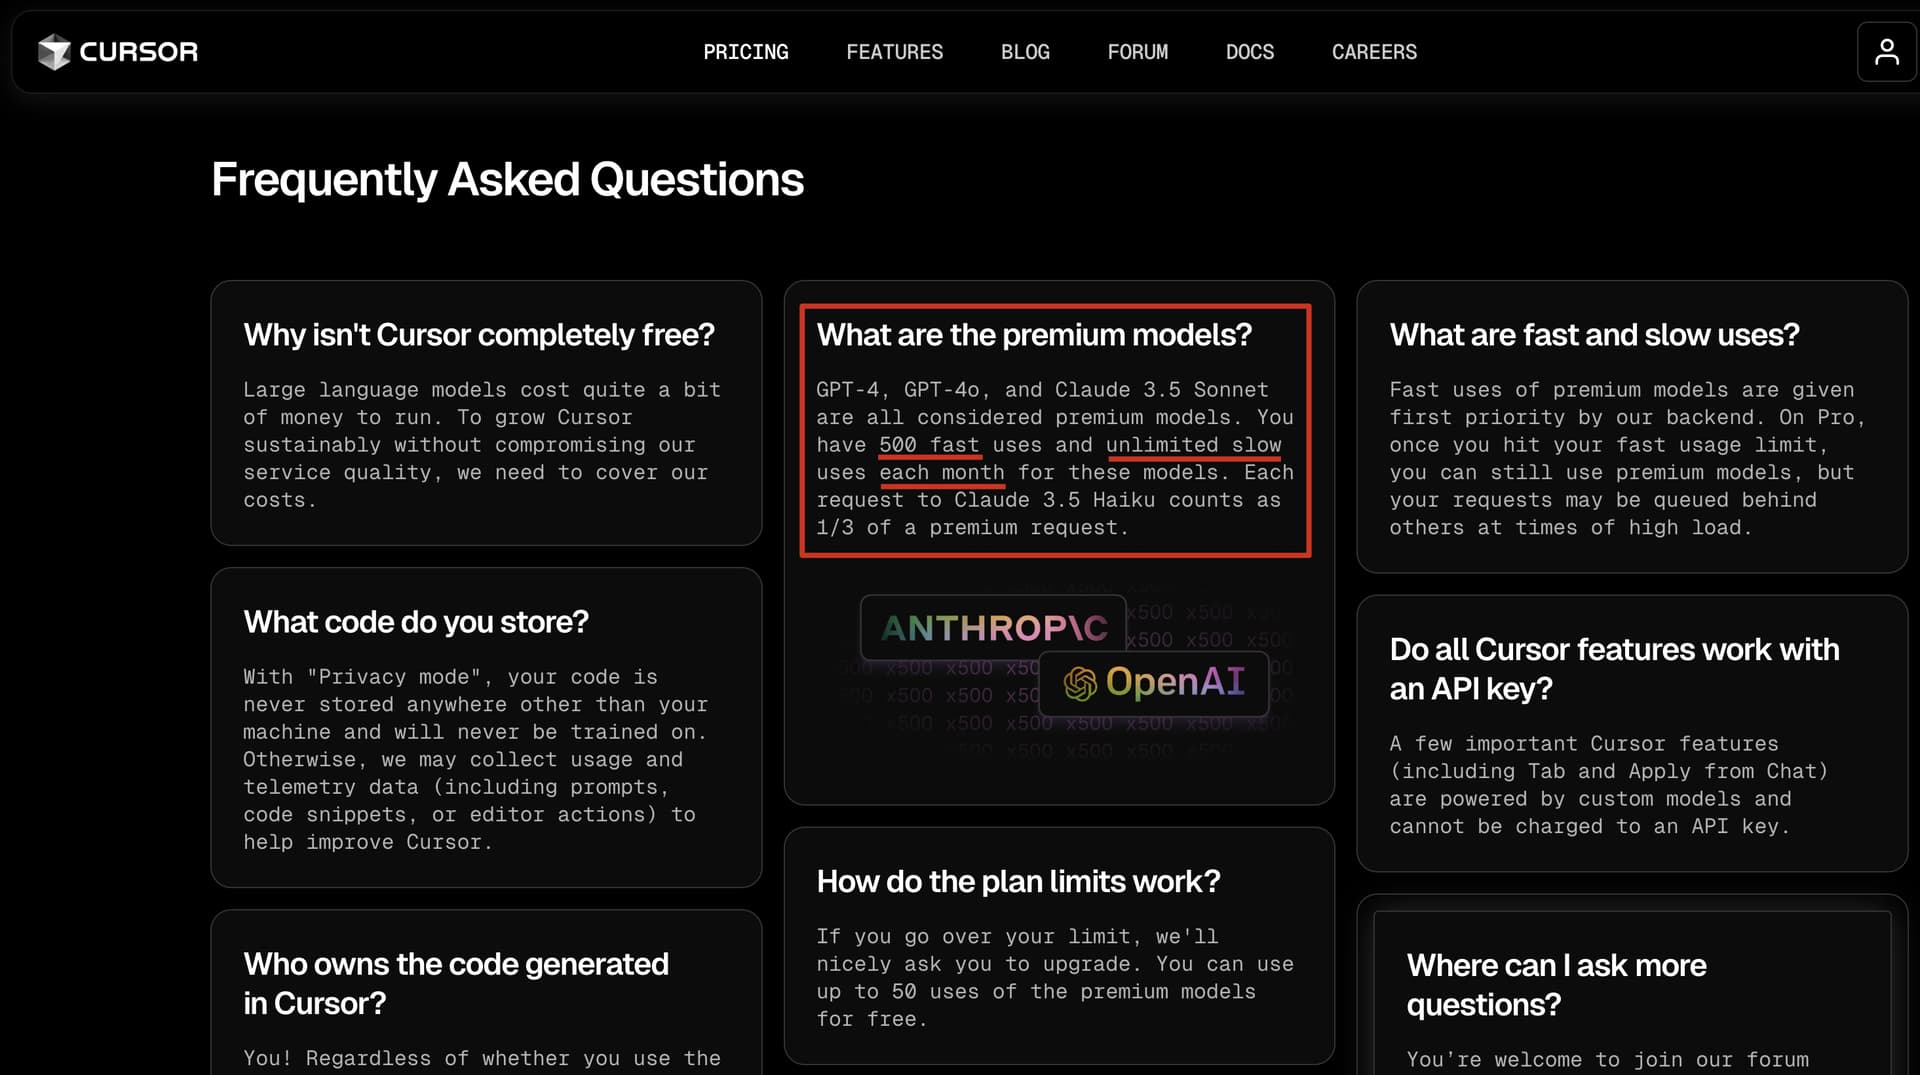
Task: Click 'How do the plan limits work?' heading
Action: (1018, 882)
